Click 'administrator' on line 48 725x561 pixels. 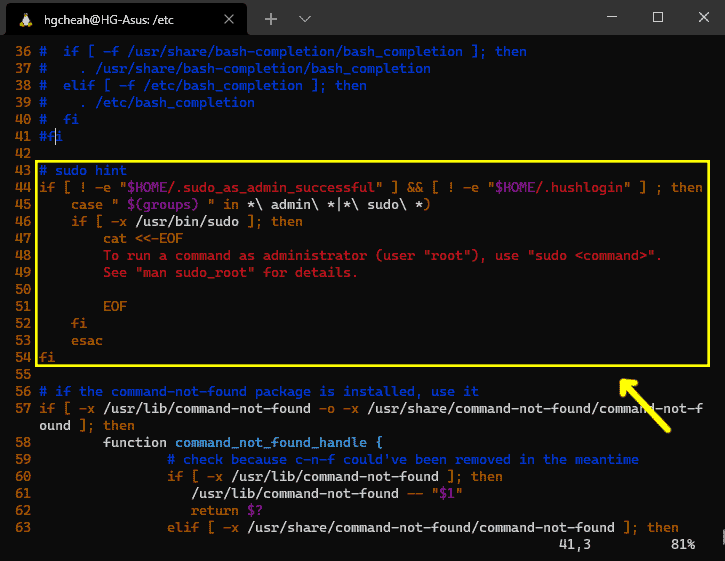point(315,255)
